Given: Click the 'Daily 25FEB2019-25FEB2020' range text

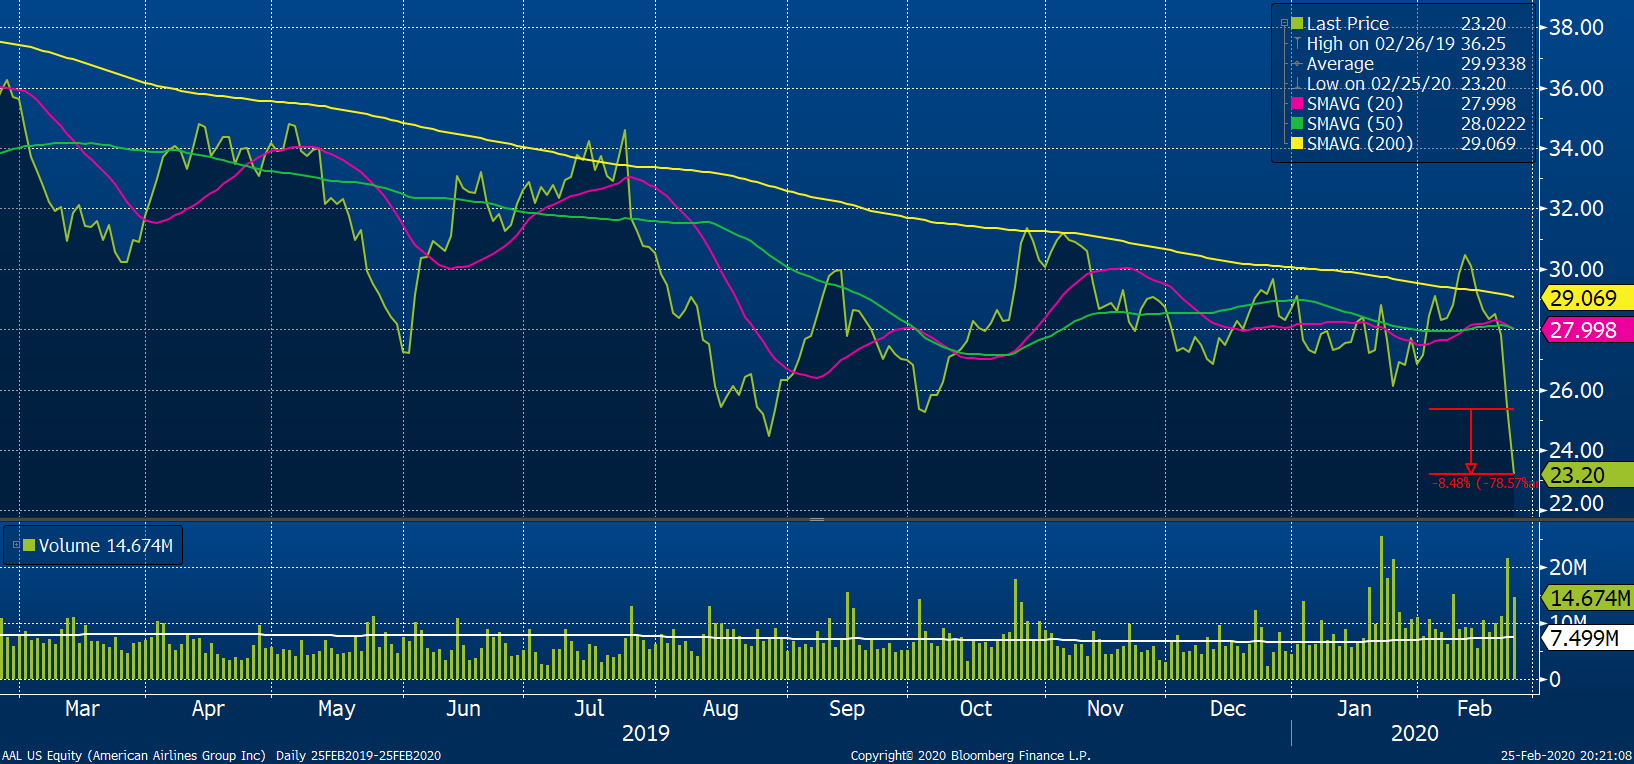Looking at the screenshot, I should [x=359, y=755].
